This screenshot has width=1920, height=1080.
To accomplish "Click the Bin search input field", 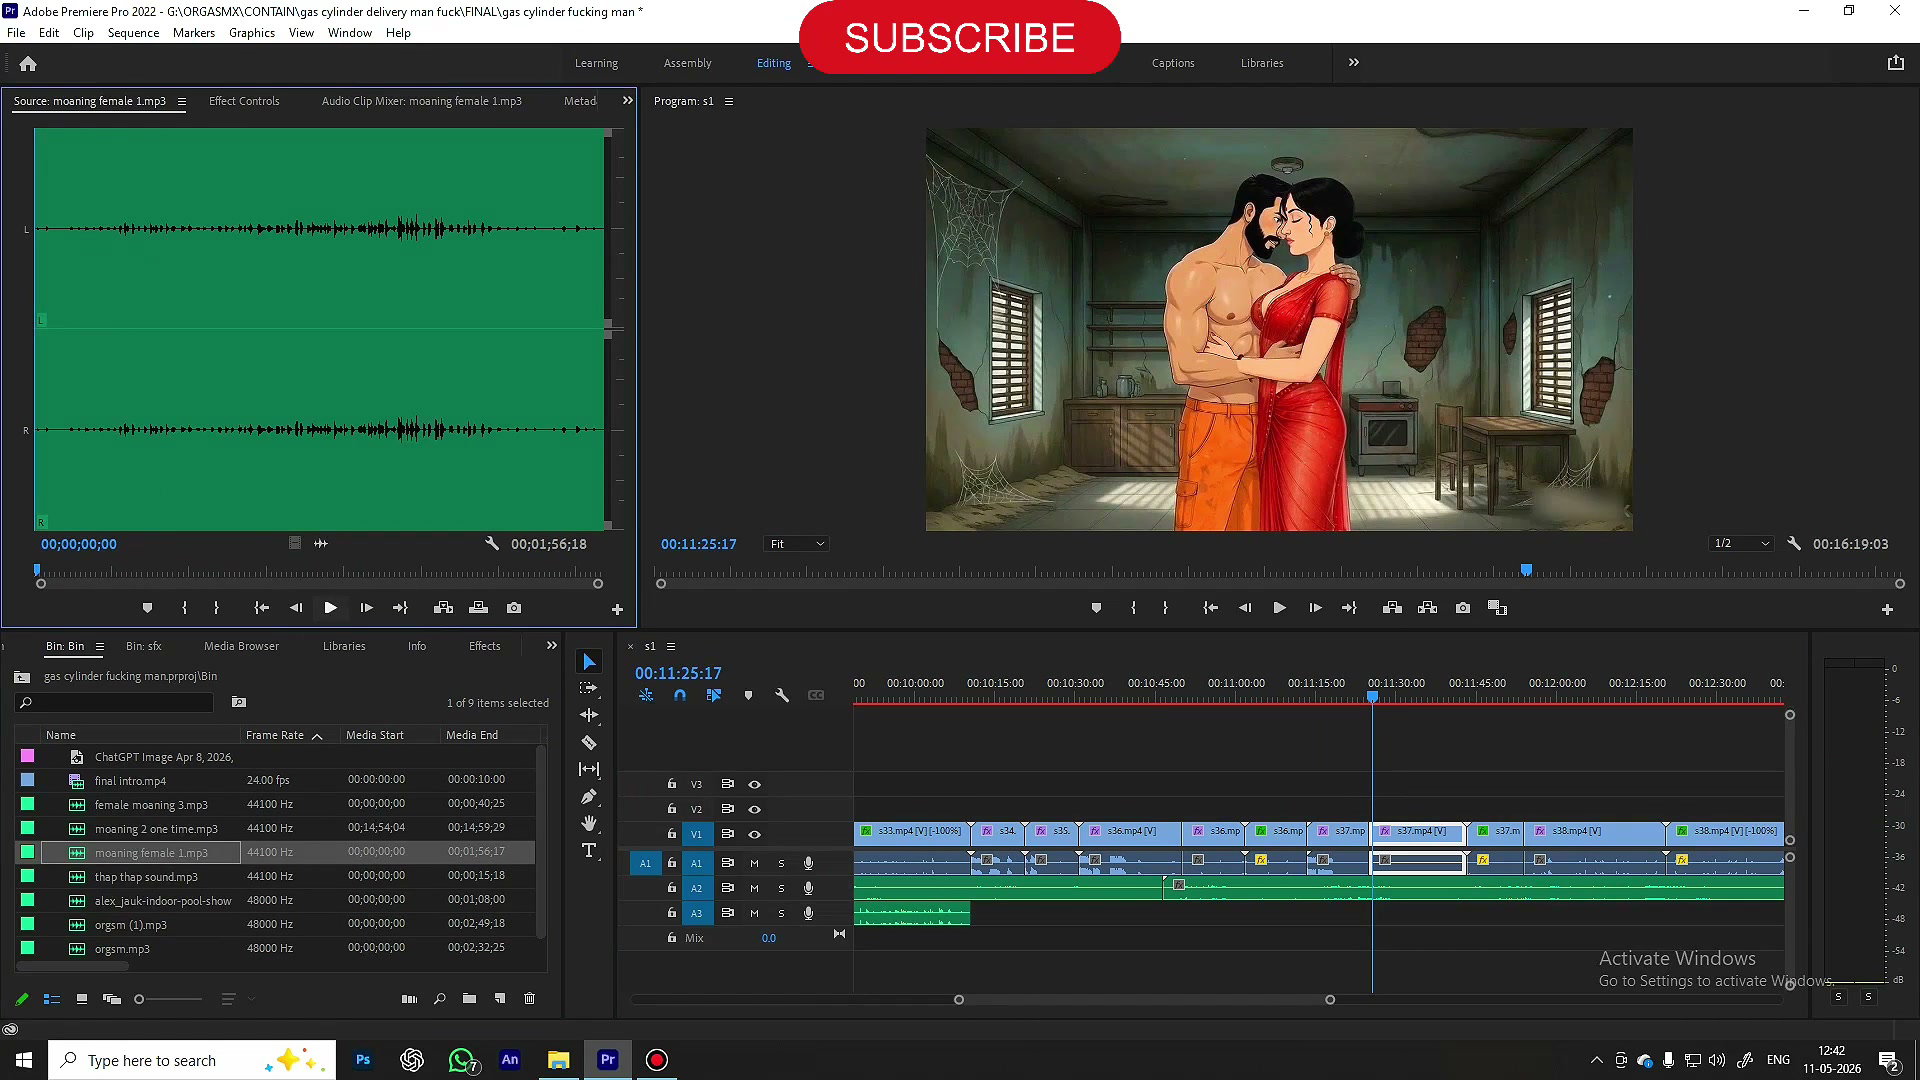I will 115,703.
